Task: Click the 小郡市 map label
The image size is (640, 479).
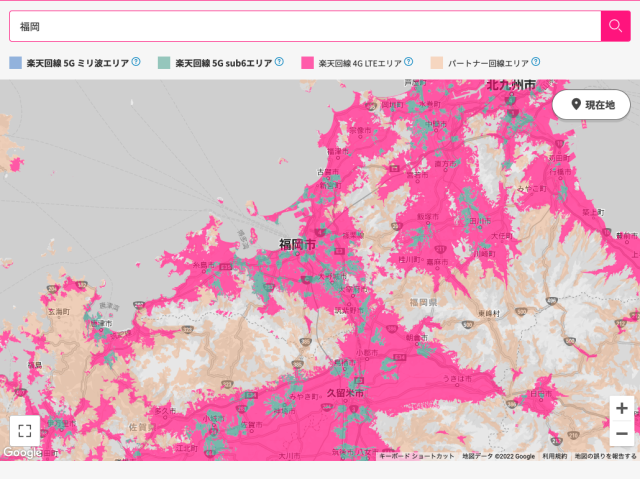Action: click(367, 353)
